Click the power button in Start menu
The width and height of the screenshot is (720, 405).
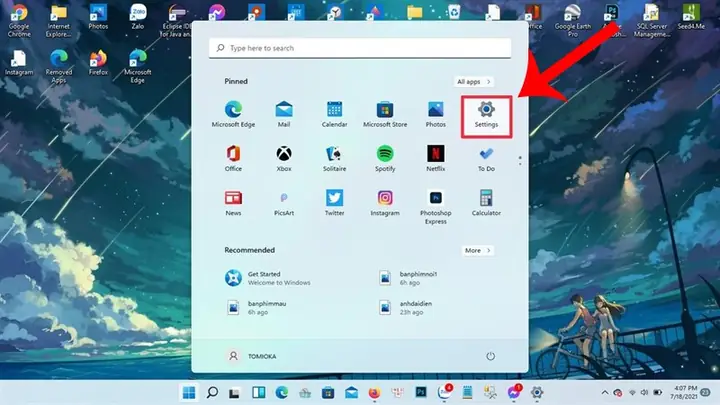(x=490, y=356)
